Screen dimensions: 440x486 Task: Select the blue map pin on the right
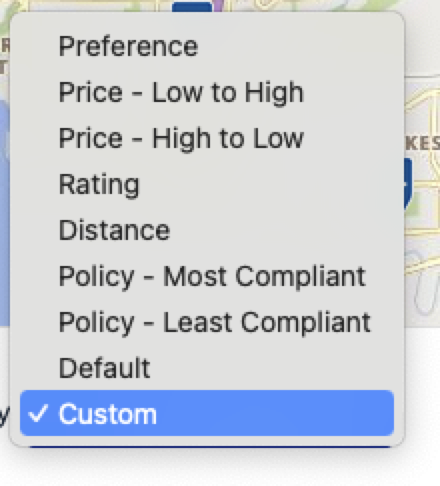click(408, 183)
